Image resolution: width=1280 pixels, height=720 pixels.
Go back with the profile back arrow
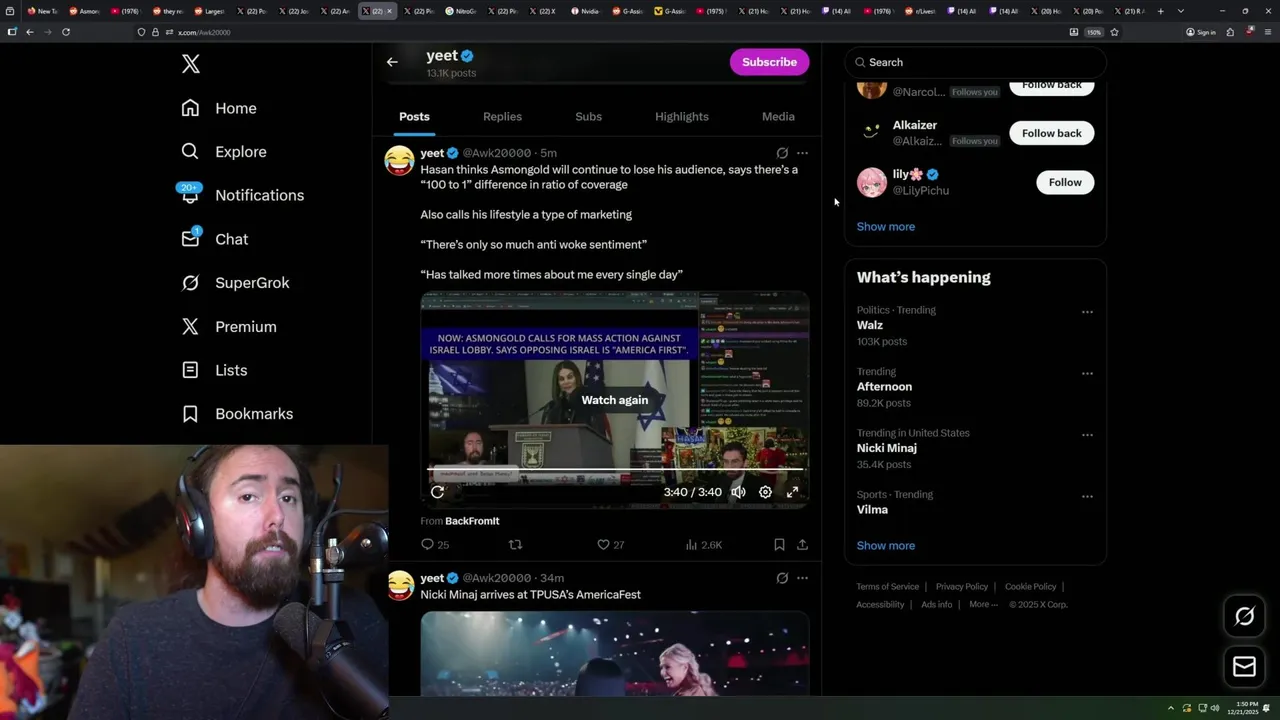coord(392,62)
